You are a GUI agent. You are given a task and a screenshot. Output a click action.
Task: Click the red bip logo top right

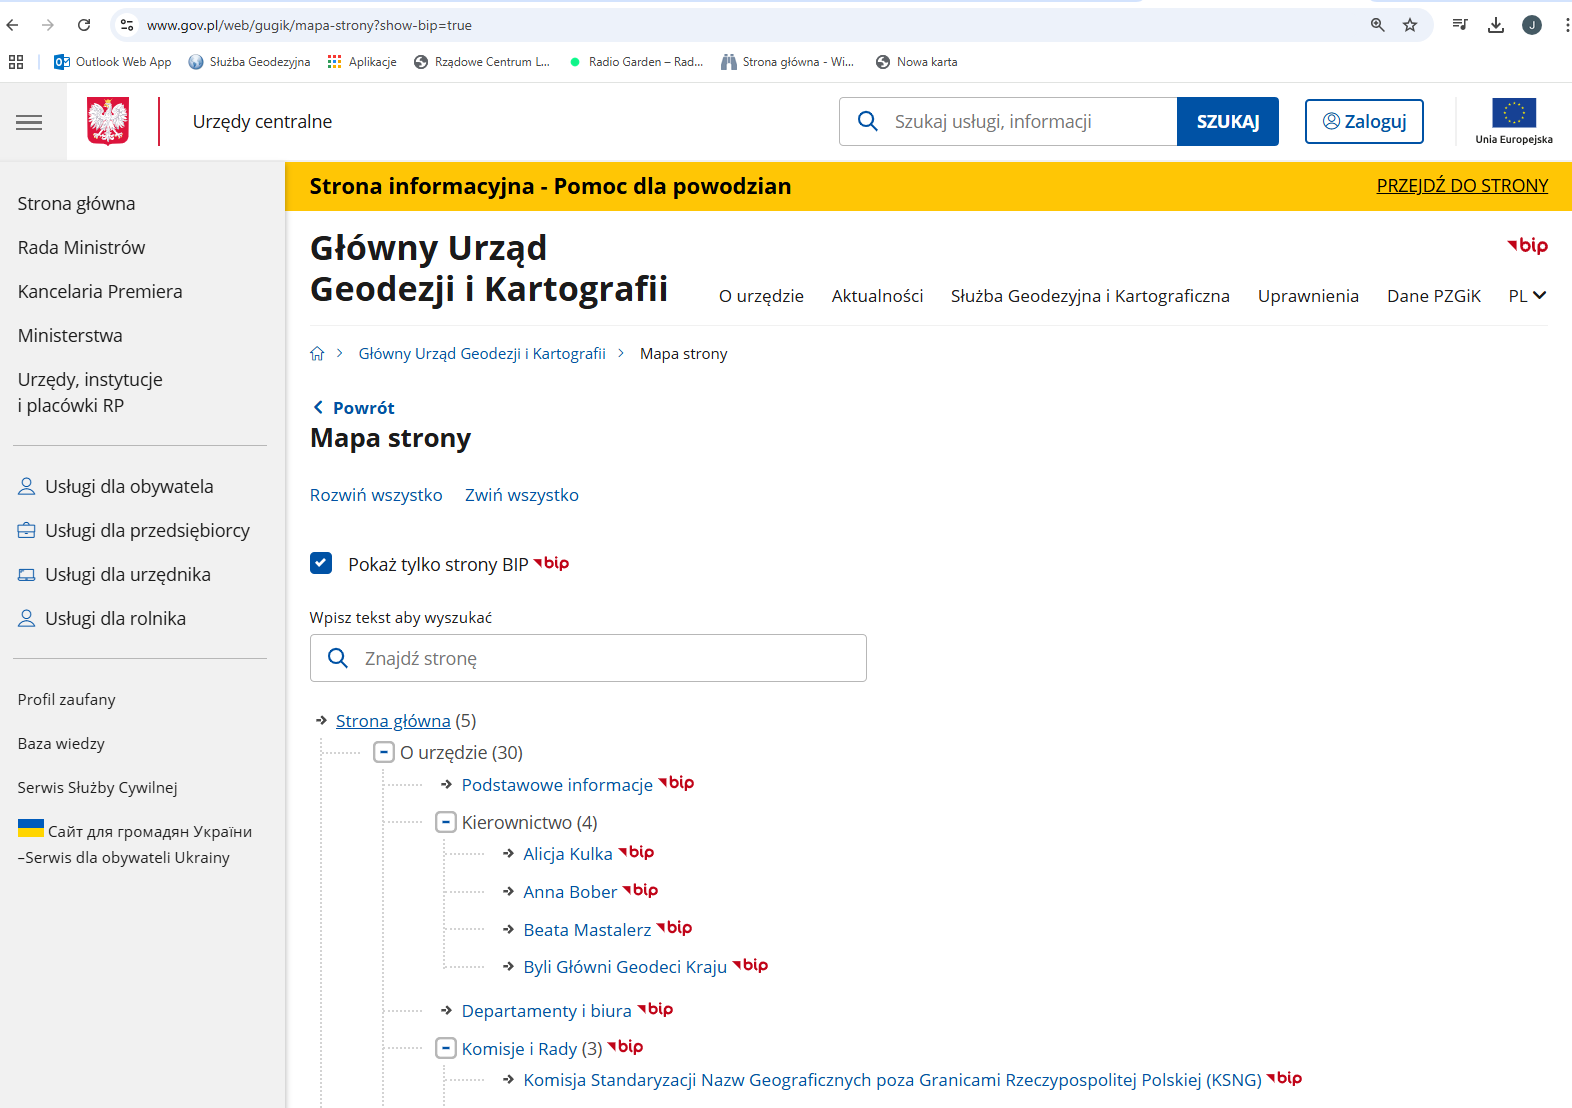1527,246
